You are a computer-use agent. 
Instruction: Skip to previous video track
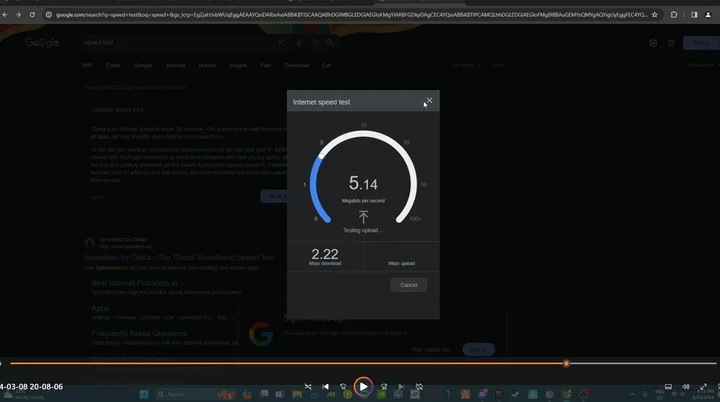[325, 386]
